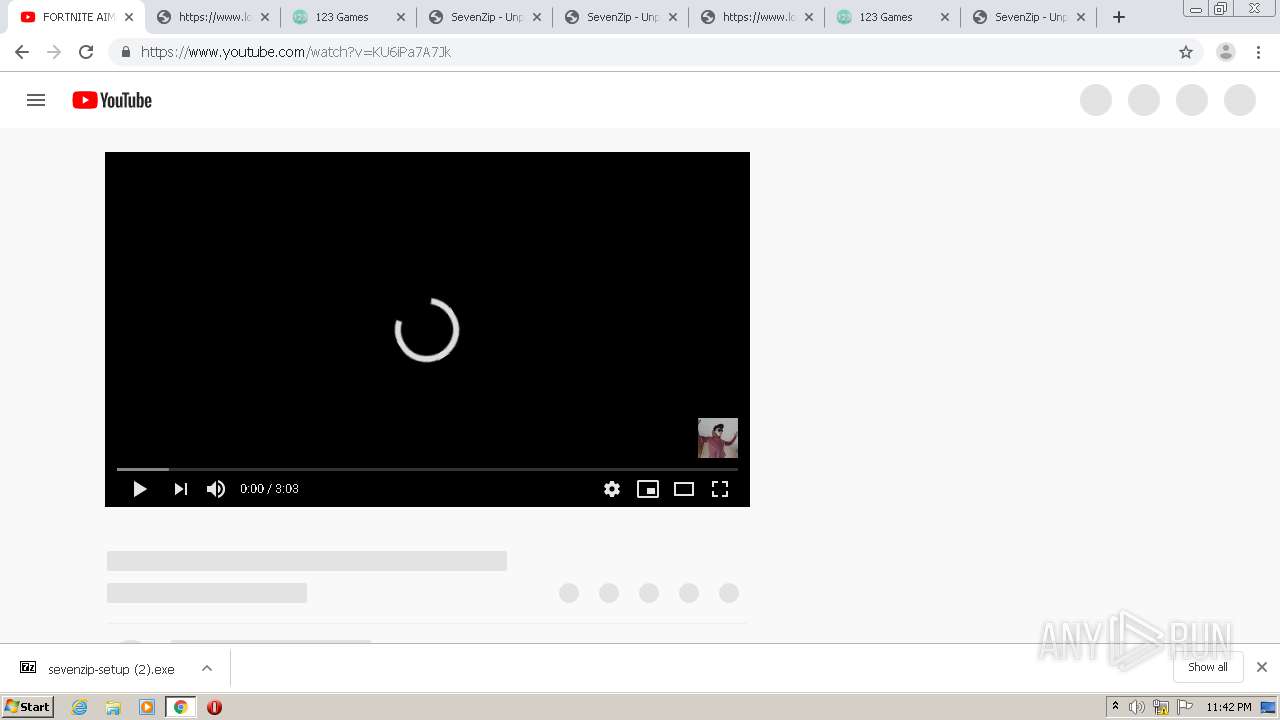Viewport: 1280px width, 720px height.
Task: Click the 11:42 PM taskbar clock
Action: pos(1229,707)
